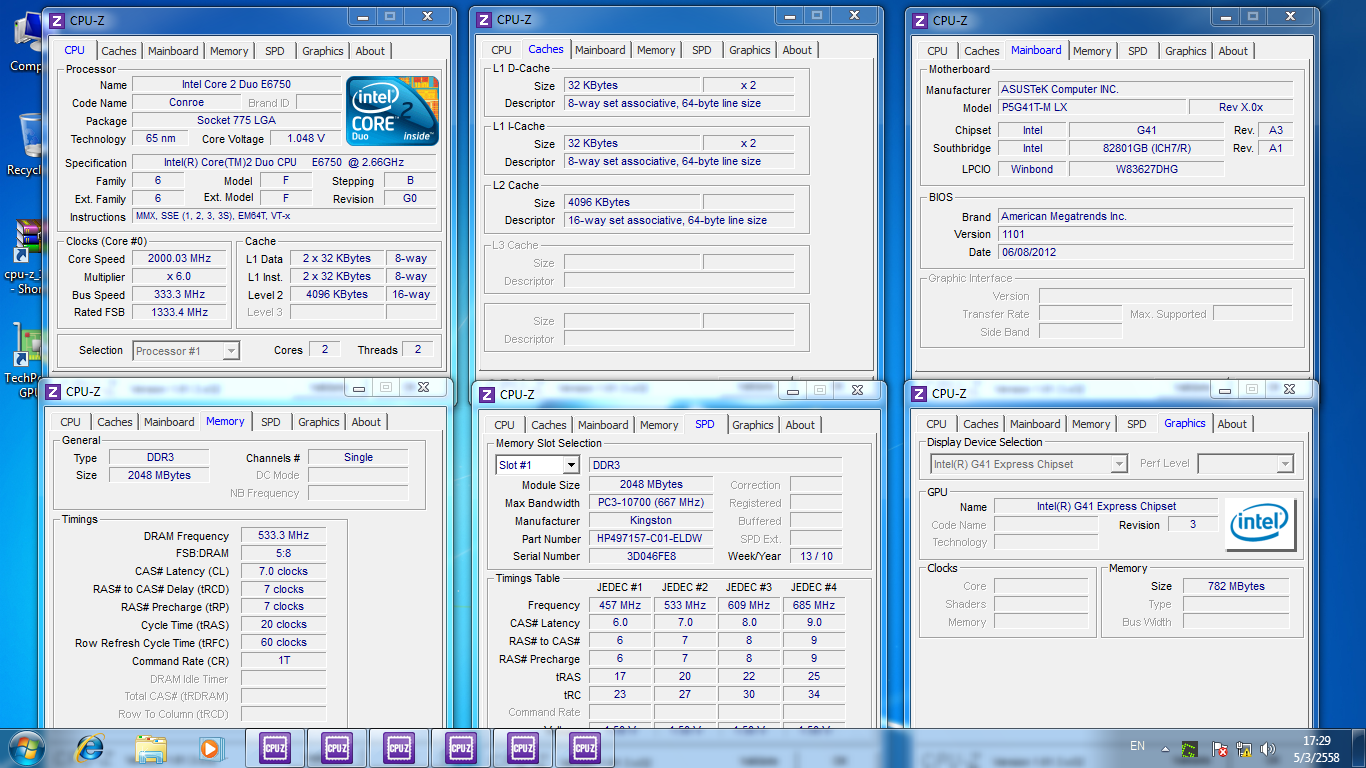
Task: Click the rated FSB value '1333.4 MHz'
Action: coord(181,313)
